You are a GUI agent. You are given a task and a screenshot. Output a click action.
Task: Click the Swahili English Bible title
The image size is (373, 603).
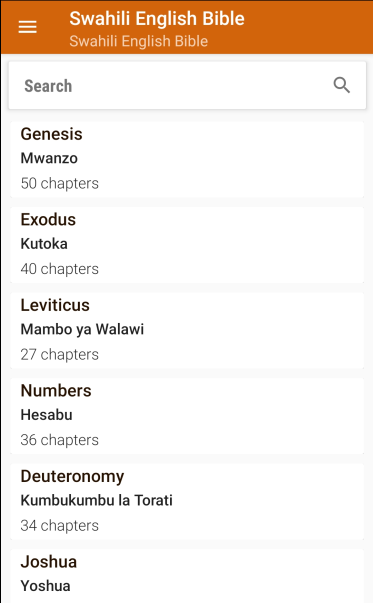pyautogui.click(x=157, y=18)
